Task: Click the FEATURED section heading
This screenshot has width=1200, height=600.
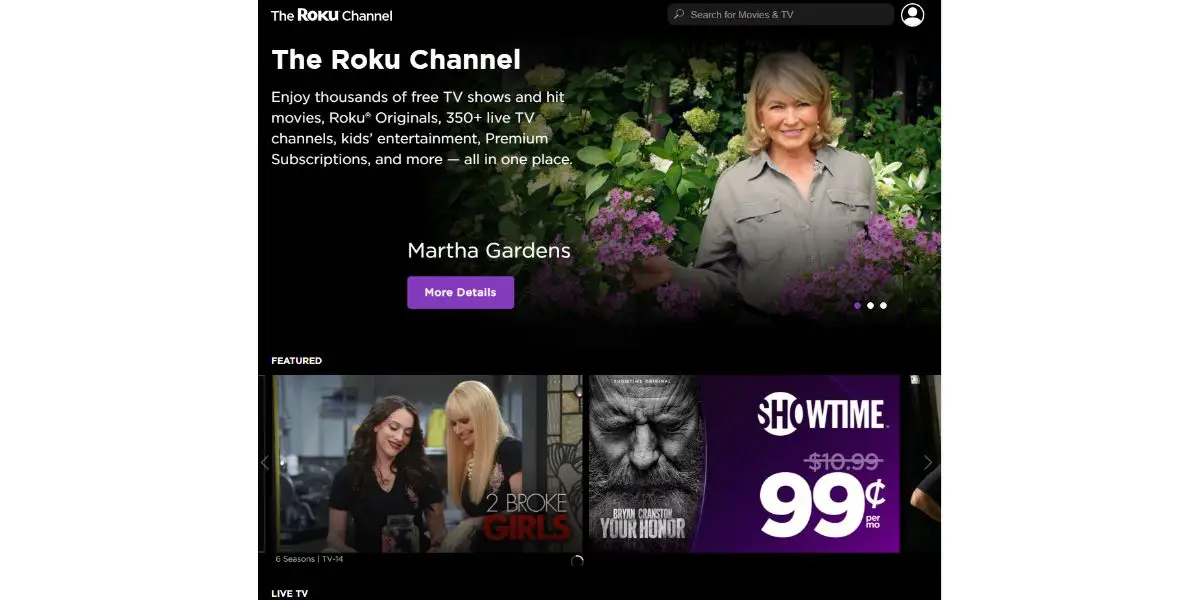Action: (x=297, y=360)
